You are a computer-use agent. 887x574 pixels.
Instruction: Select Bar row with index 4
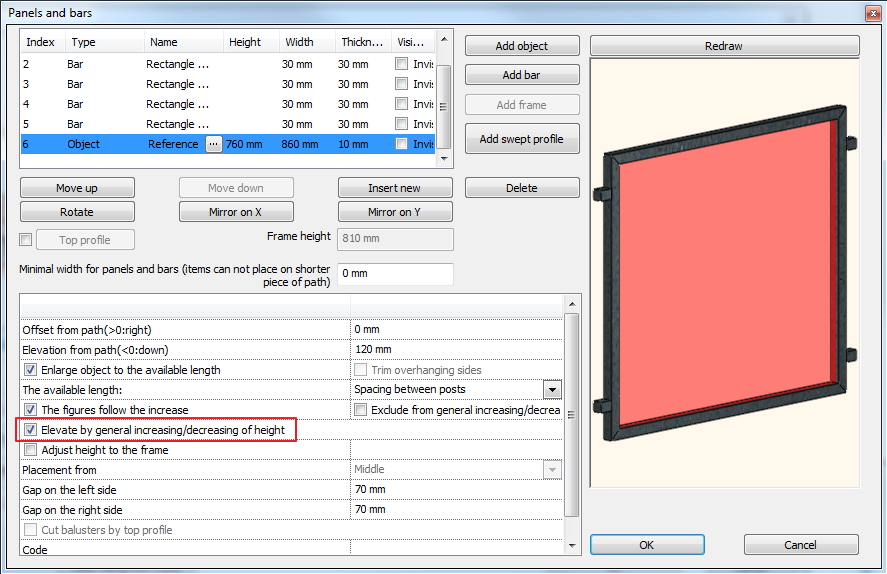pos(228,104)
